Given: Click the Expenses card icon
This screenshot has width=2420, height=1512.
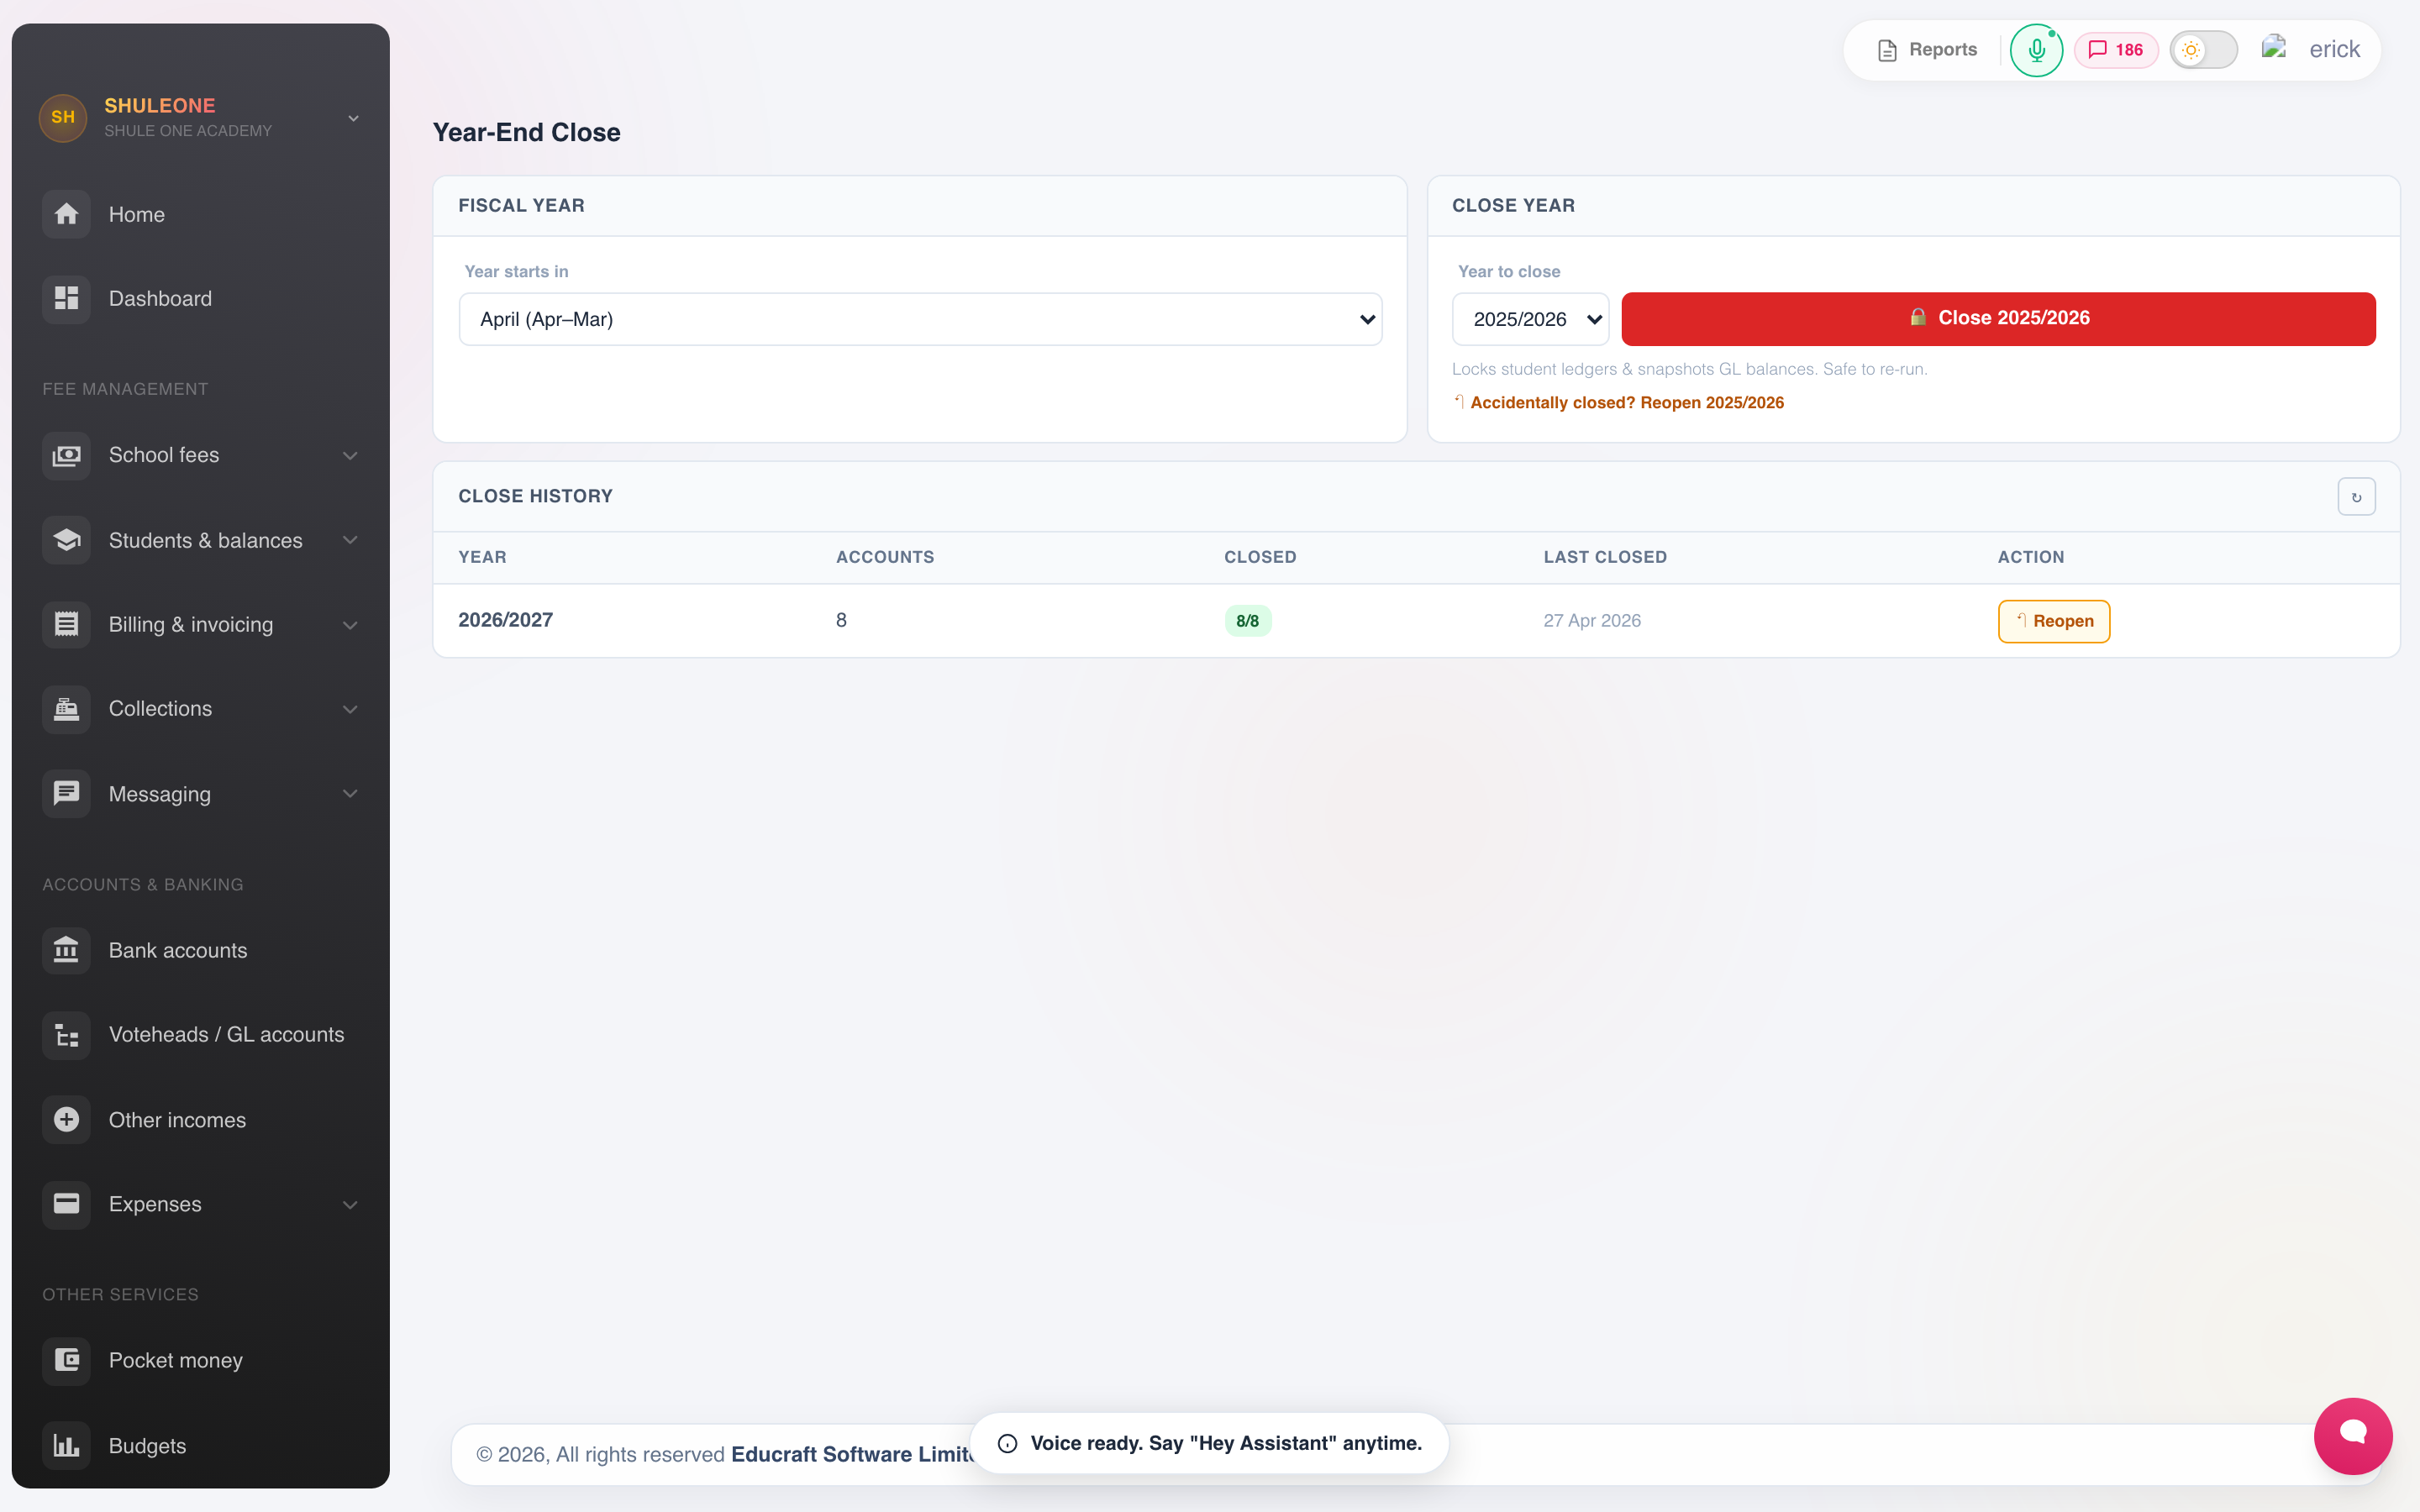Looking at the screenshot, I should pyautogui.click(x=66, y=1204).
